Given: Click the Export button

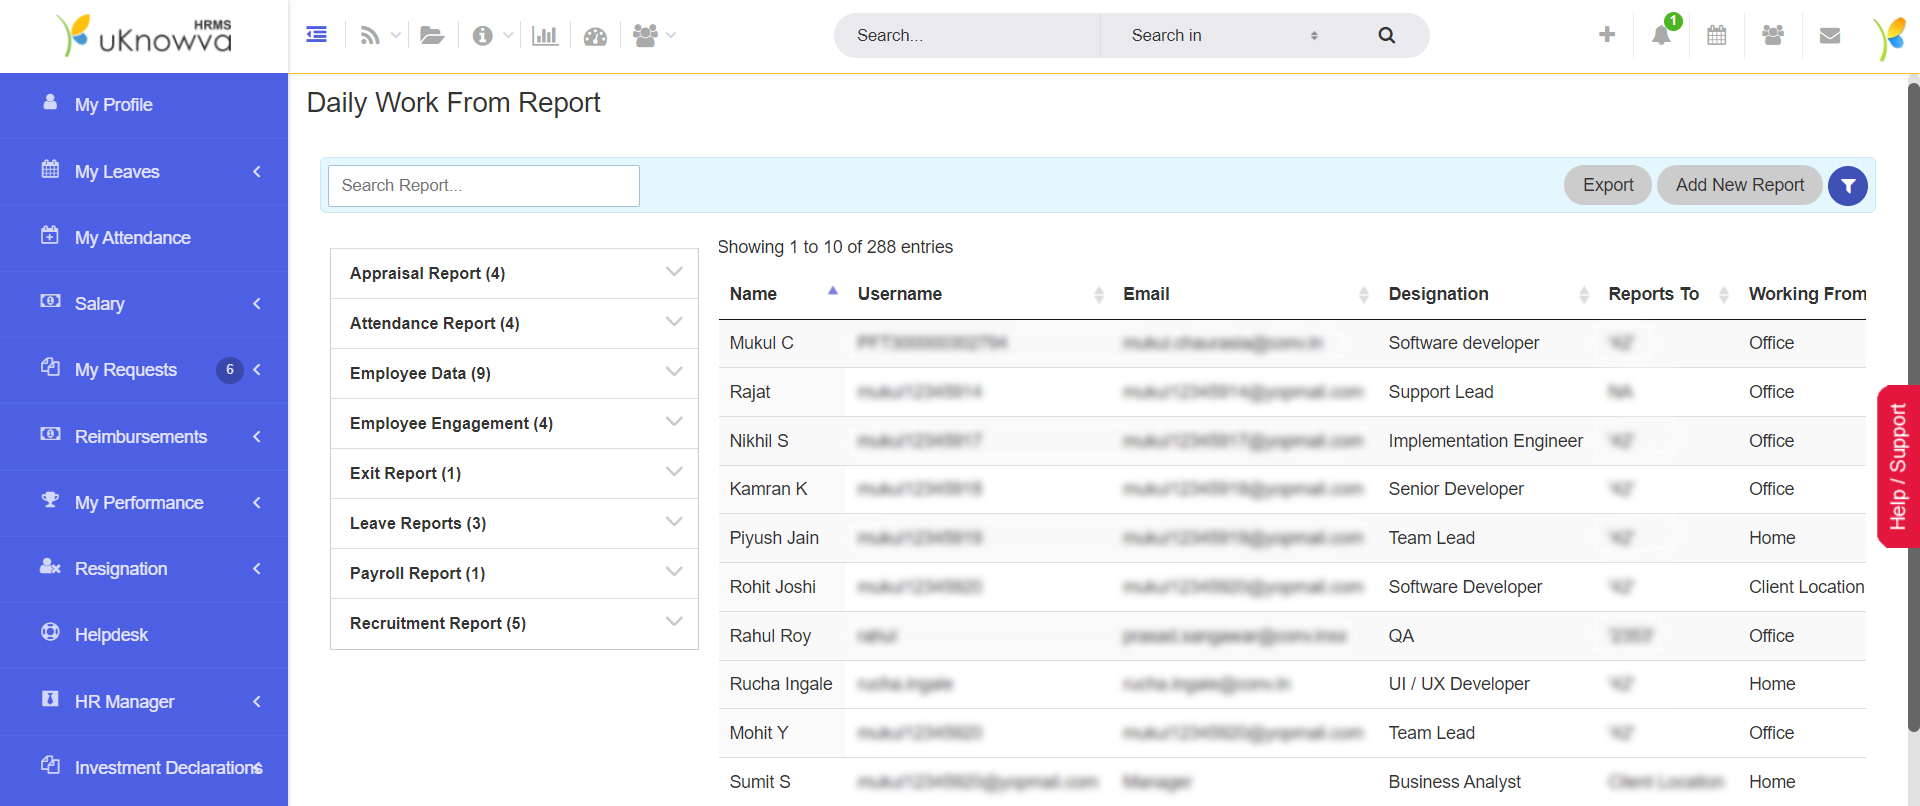Looking at the screenshot, I should point(1607,185).
